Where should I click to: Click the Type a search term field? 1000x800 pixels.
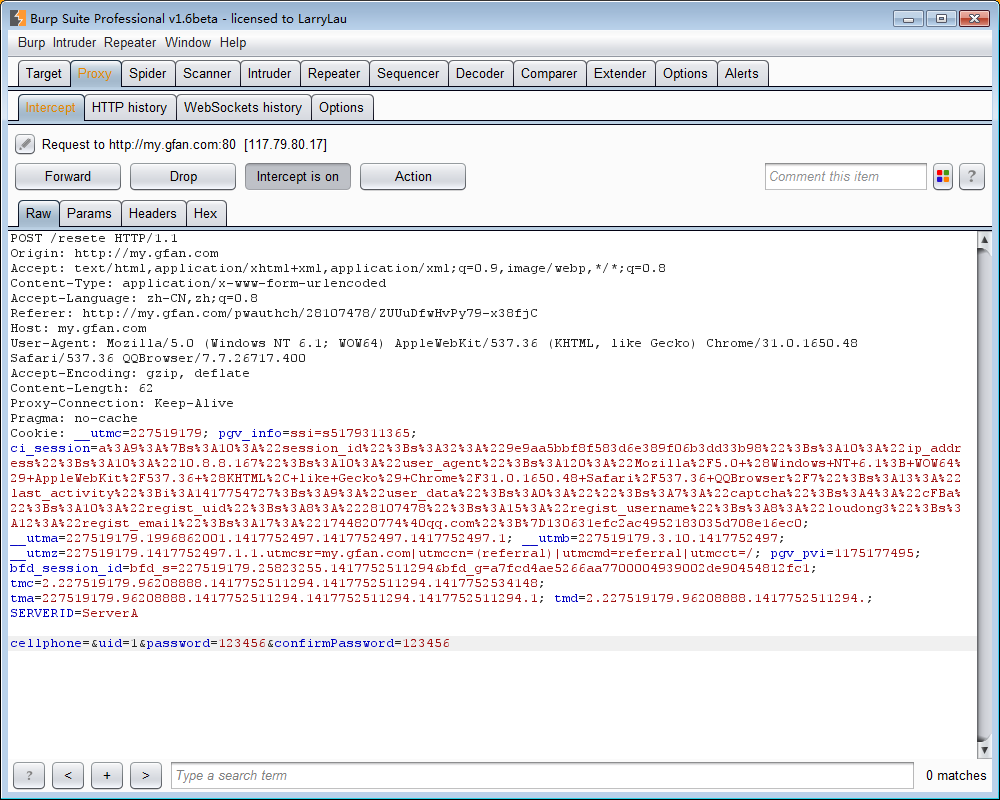[x=542, y=775]
